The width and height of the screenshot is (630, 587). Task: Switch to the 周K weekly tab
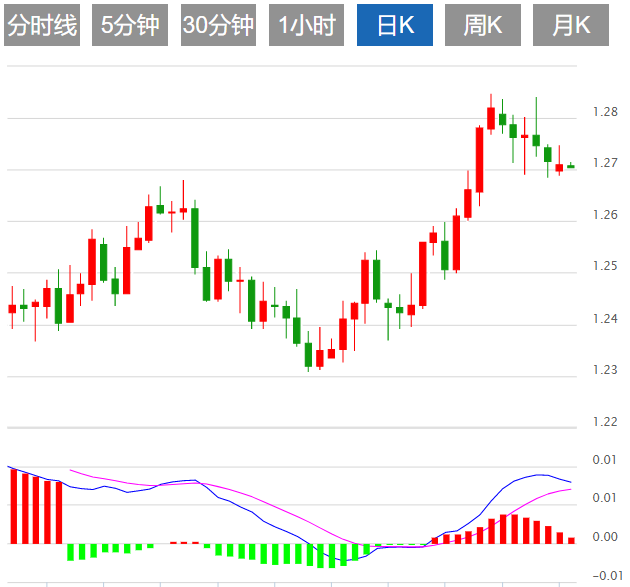pos(483,25)
